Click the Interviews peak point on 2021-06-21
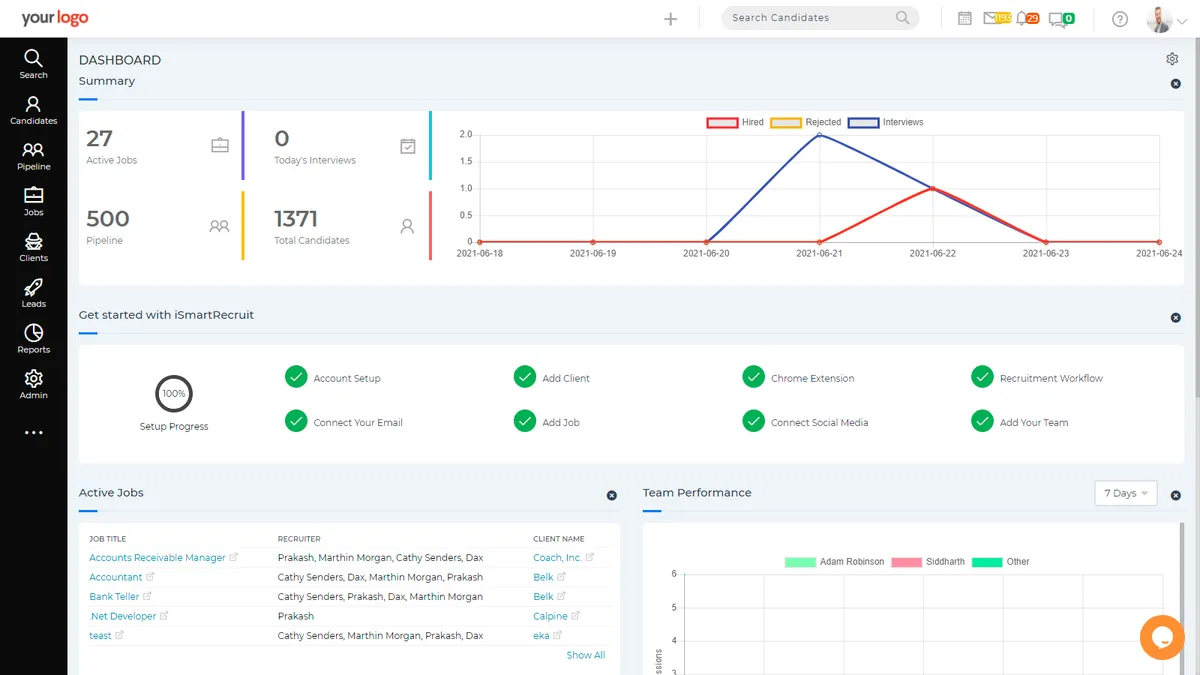 (820, 134)
